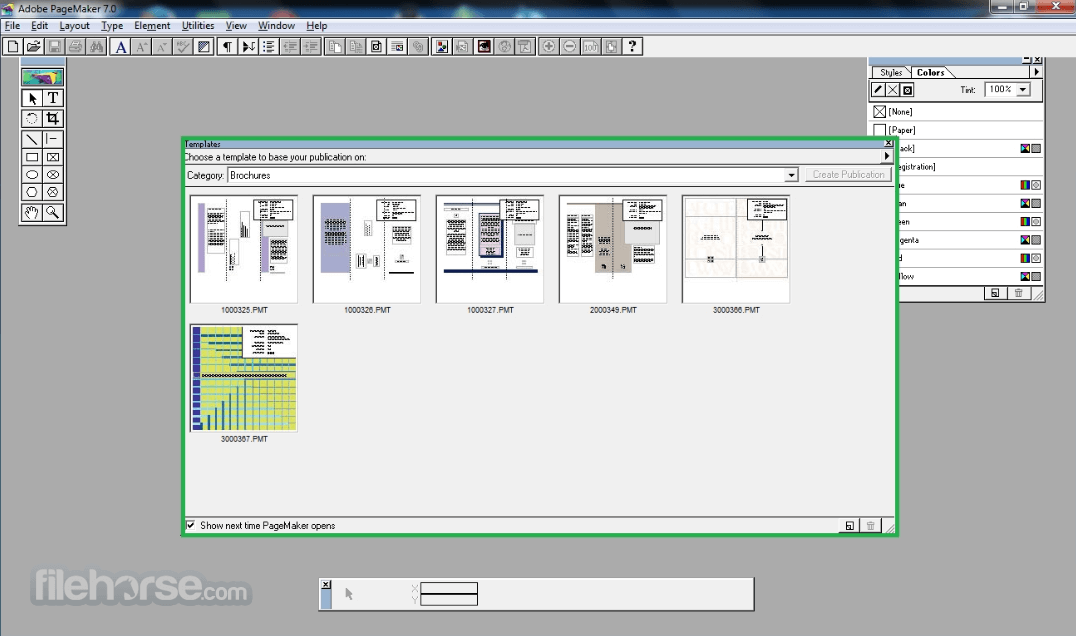Open the Edit menu
This screenshot has height=636, width=1076.
point(39,25)
